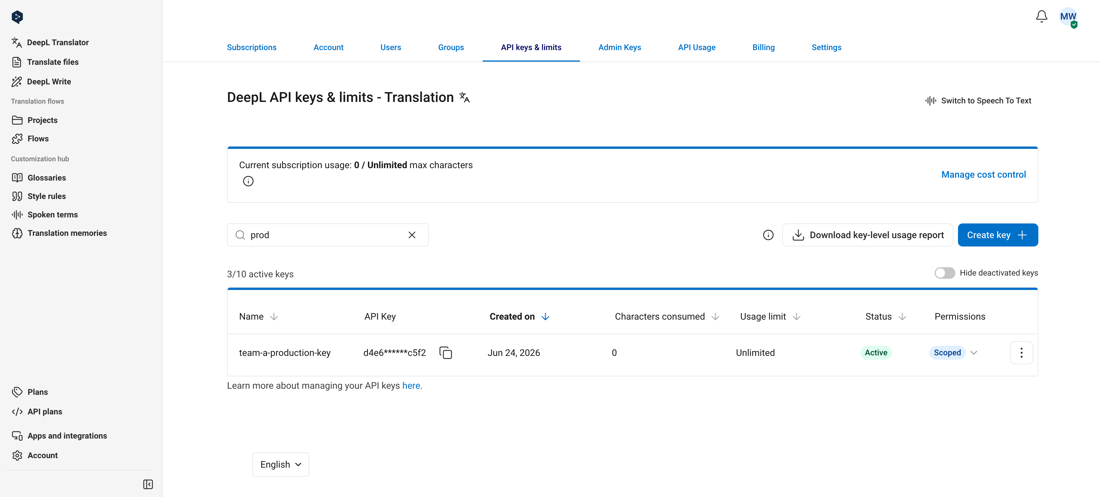Sort by Status column arrow
This screenshot has width=1100, height=497.
[x=902, y=317]
